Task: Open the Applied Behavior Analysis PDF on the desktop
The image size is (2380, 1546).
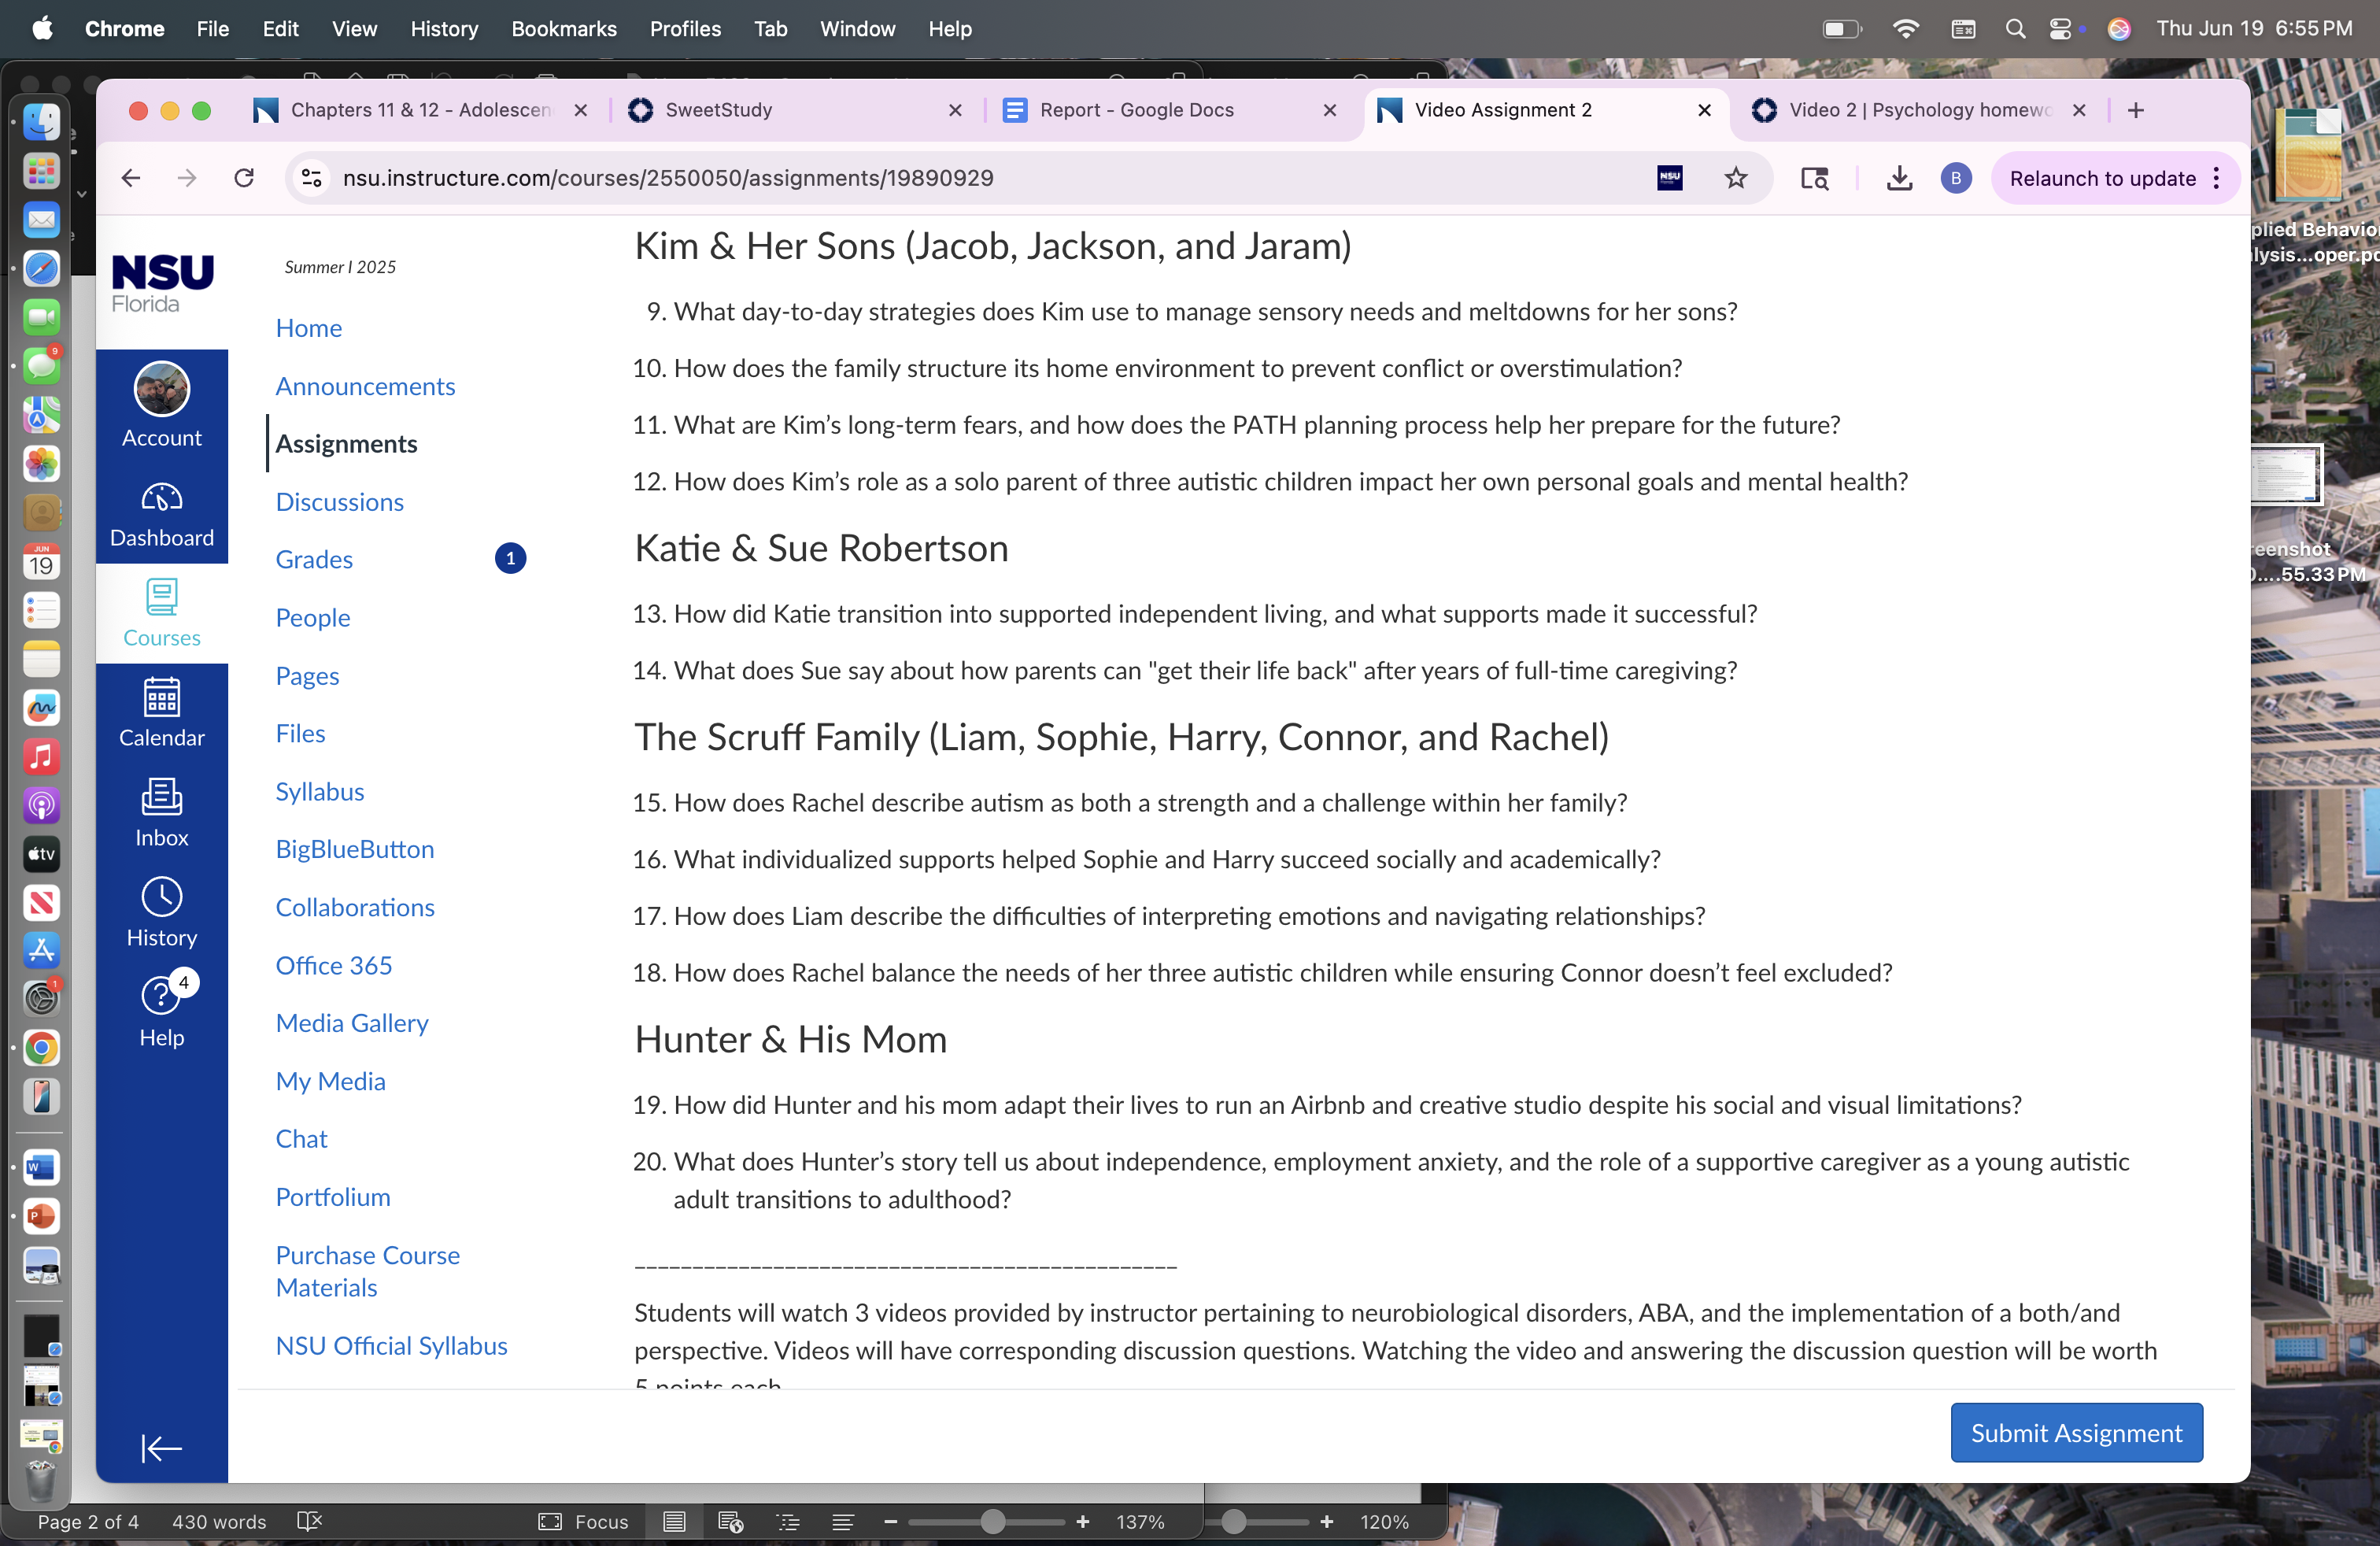Action: (2310, 155)
